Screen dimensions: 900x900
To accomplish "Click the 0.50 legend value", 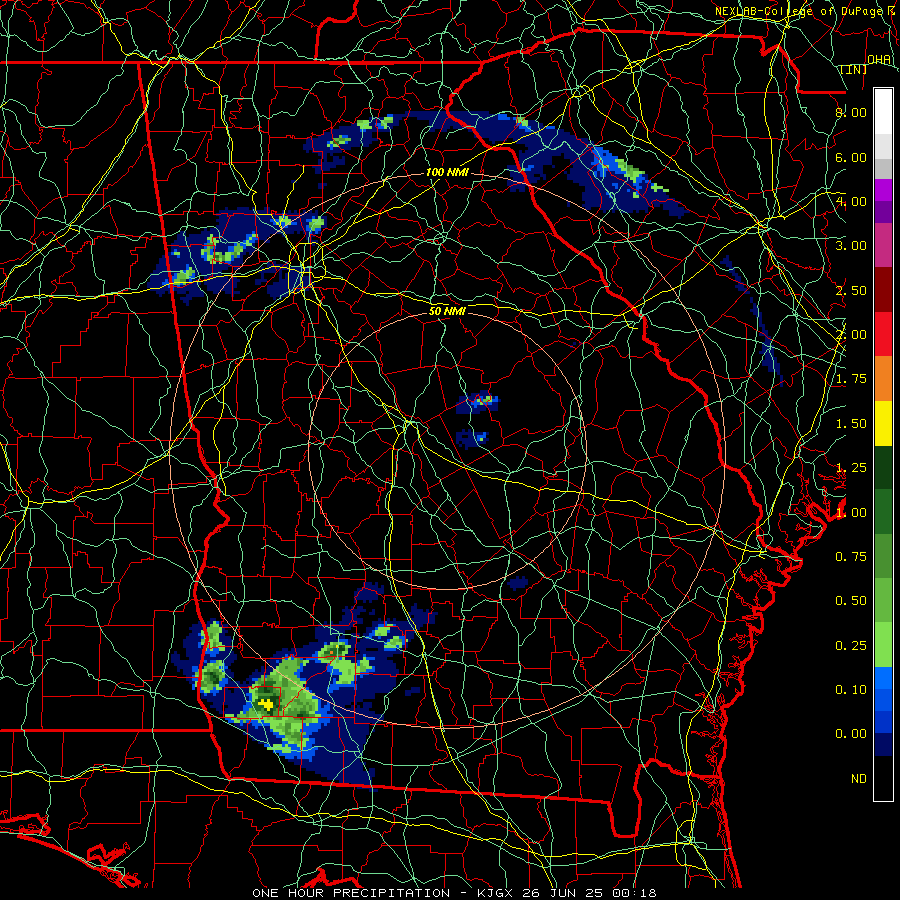I will [x=851, y=601].
